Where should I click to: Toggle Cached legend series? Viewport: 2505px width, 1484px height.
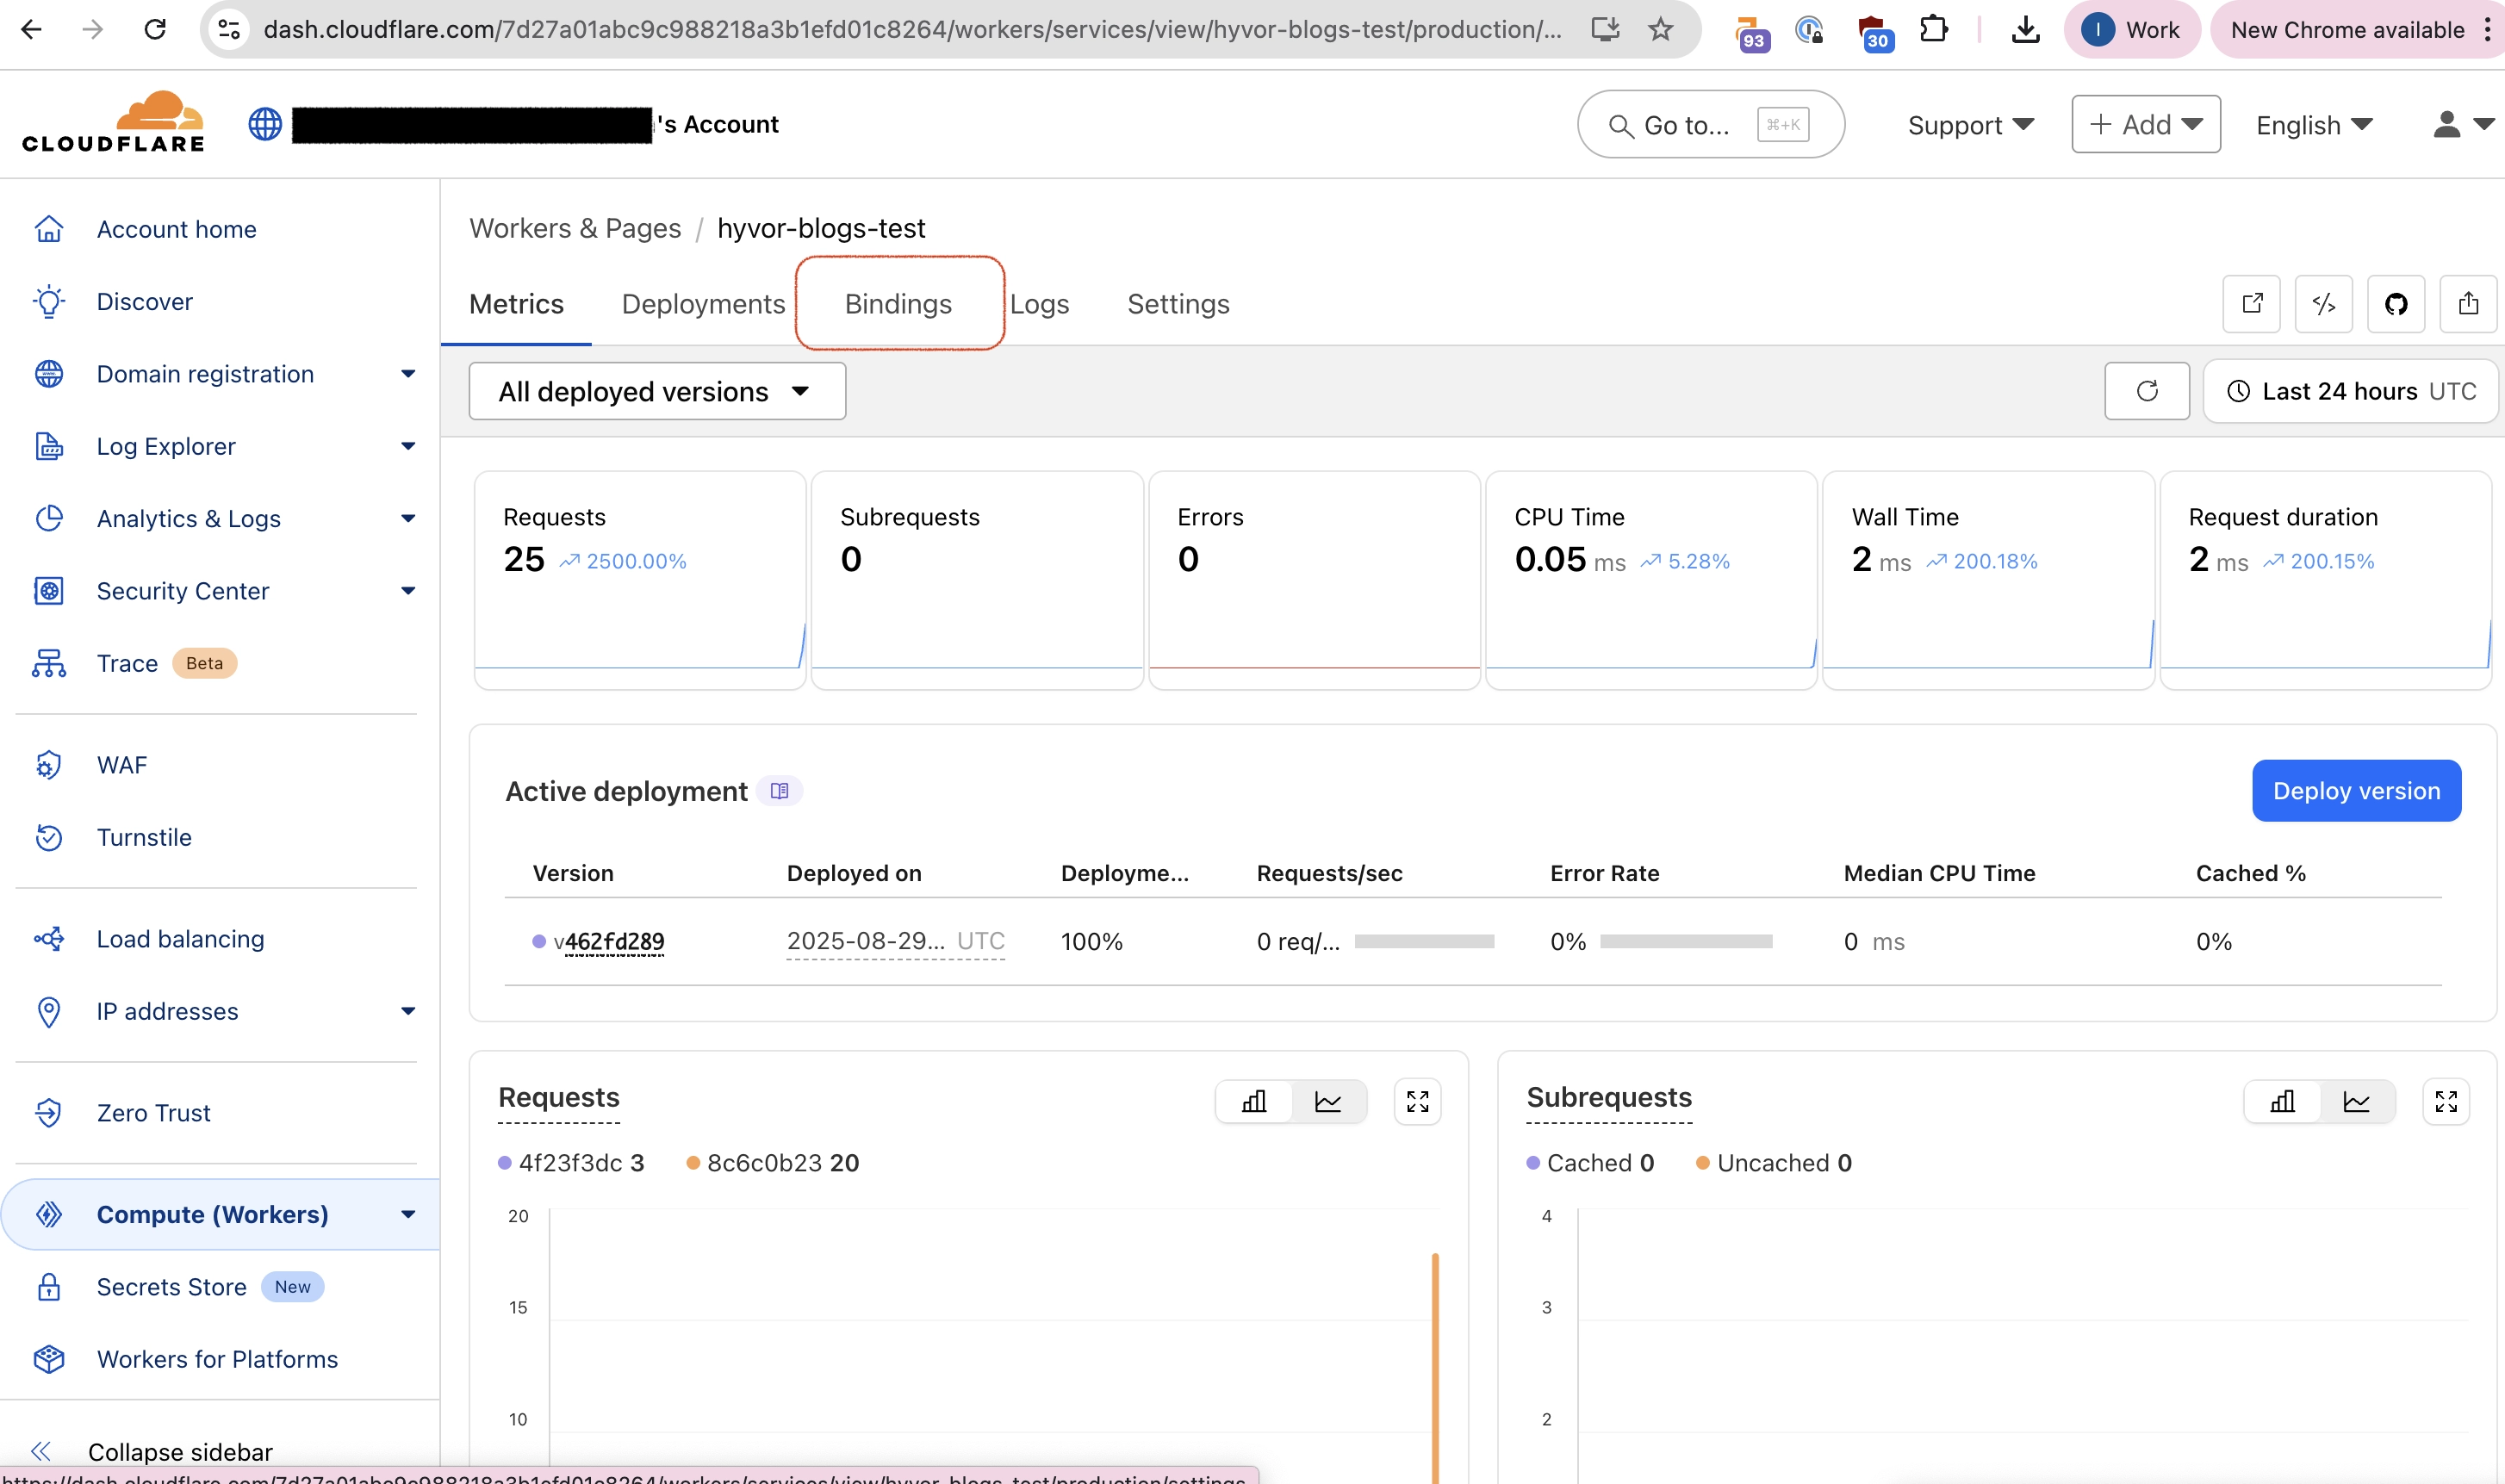(x=1591, y=1163)
